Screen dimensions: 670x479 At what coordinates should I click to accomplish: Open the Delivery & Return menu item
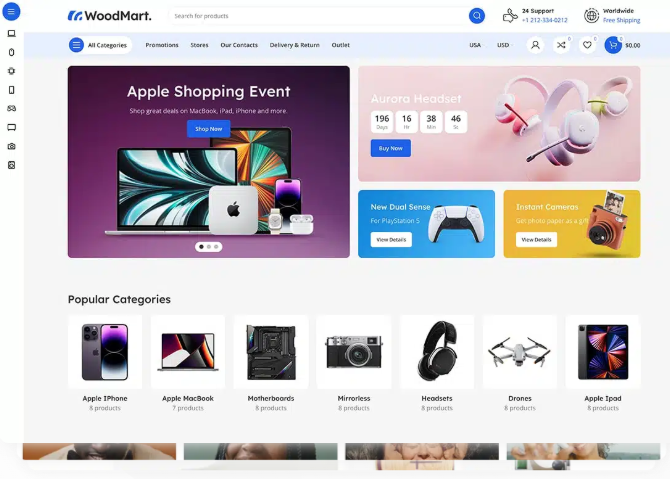[x=294, y=45]
